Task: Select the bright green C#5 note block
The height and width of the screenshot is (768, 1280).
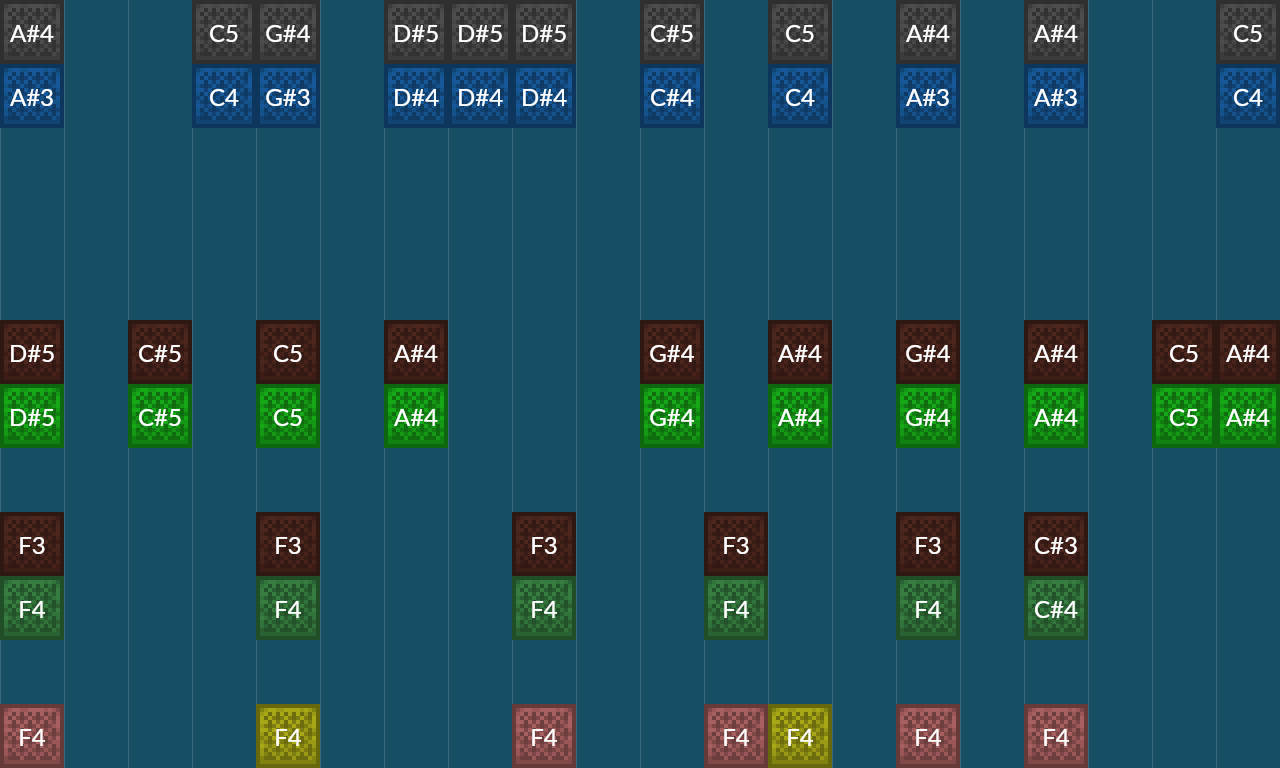Action: pos(160,416)
